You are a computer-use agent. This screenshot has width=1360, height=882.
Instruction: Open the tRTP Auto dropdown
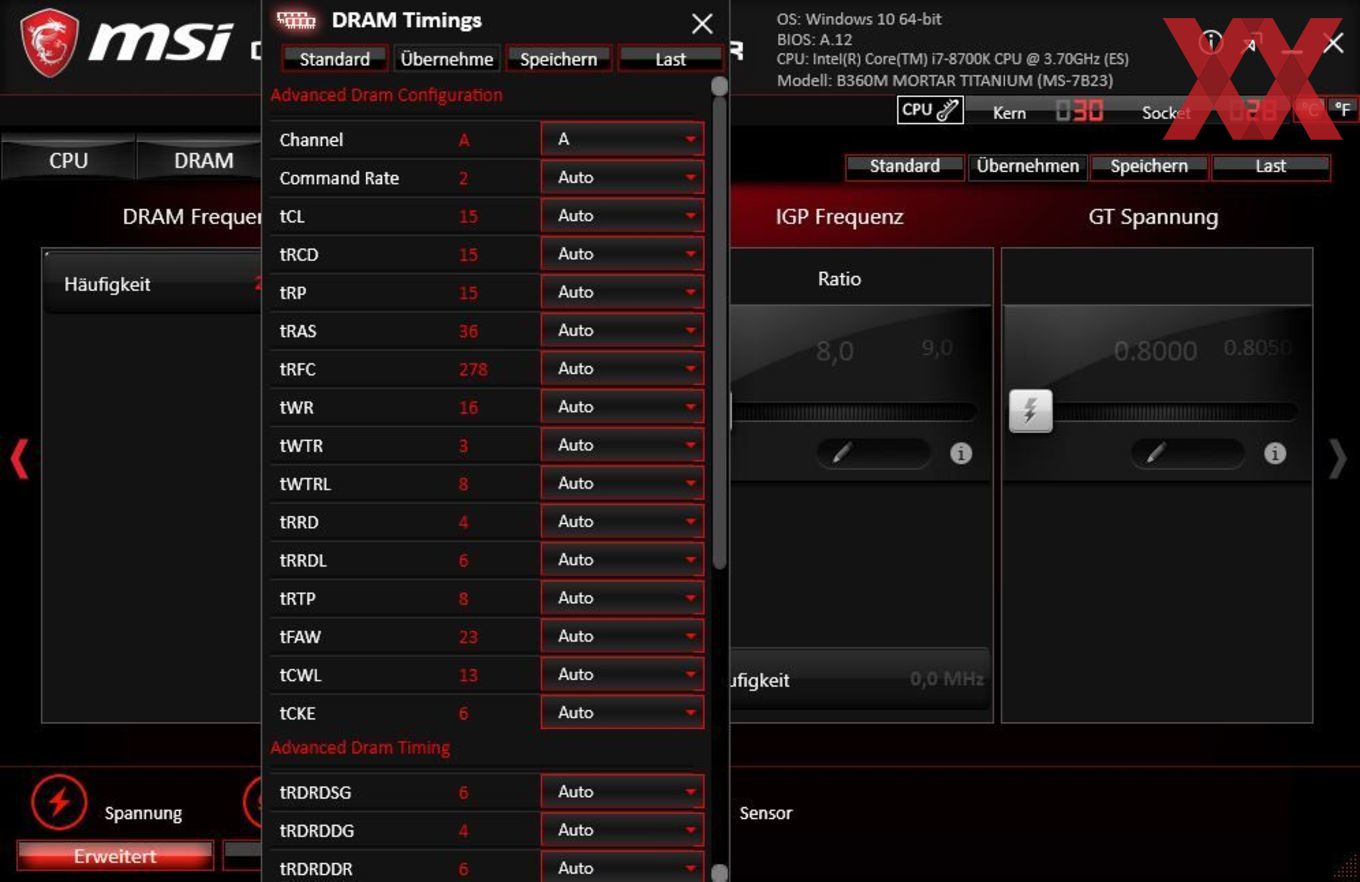tap(622, 597)
